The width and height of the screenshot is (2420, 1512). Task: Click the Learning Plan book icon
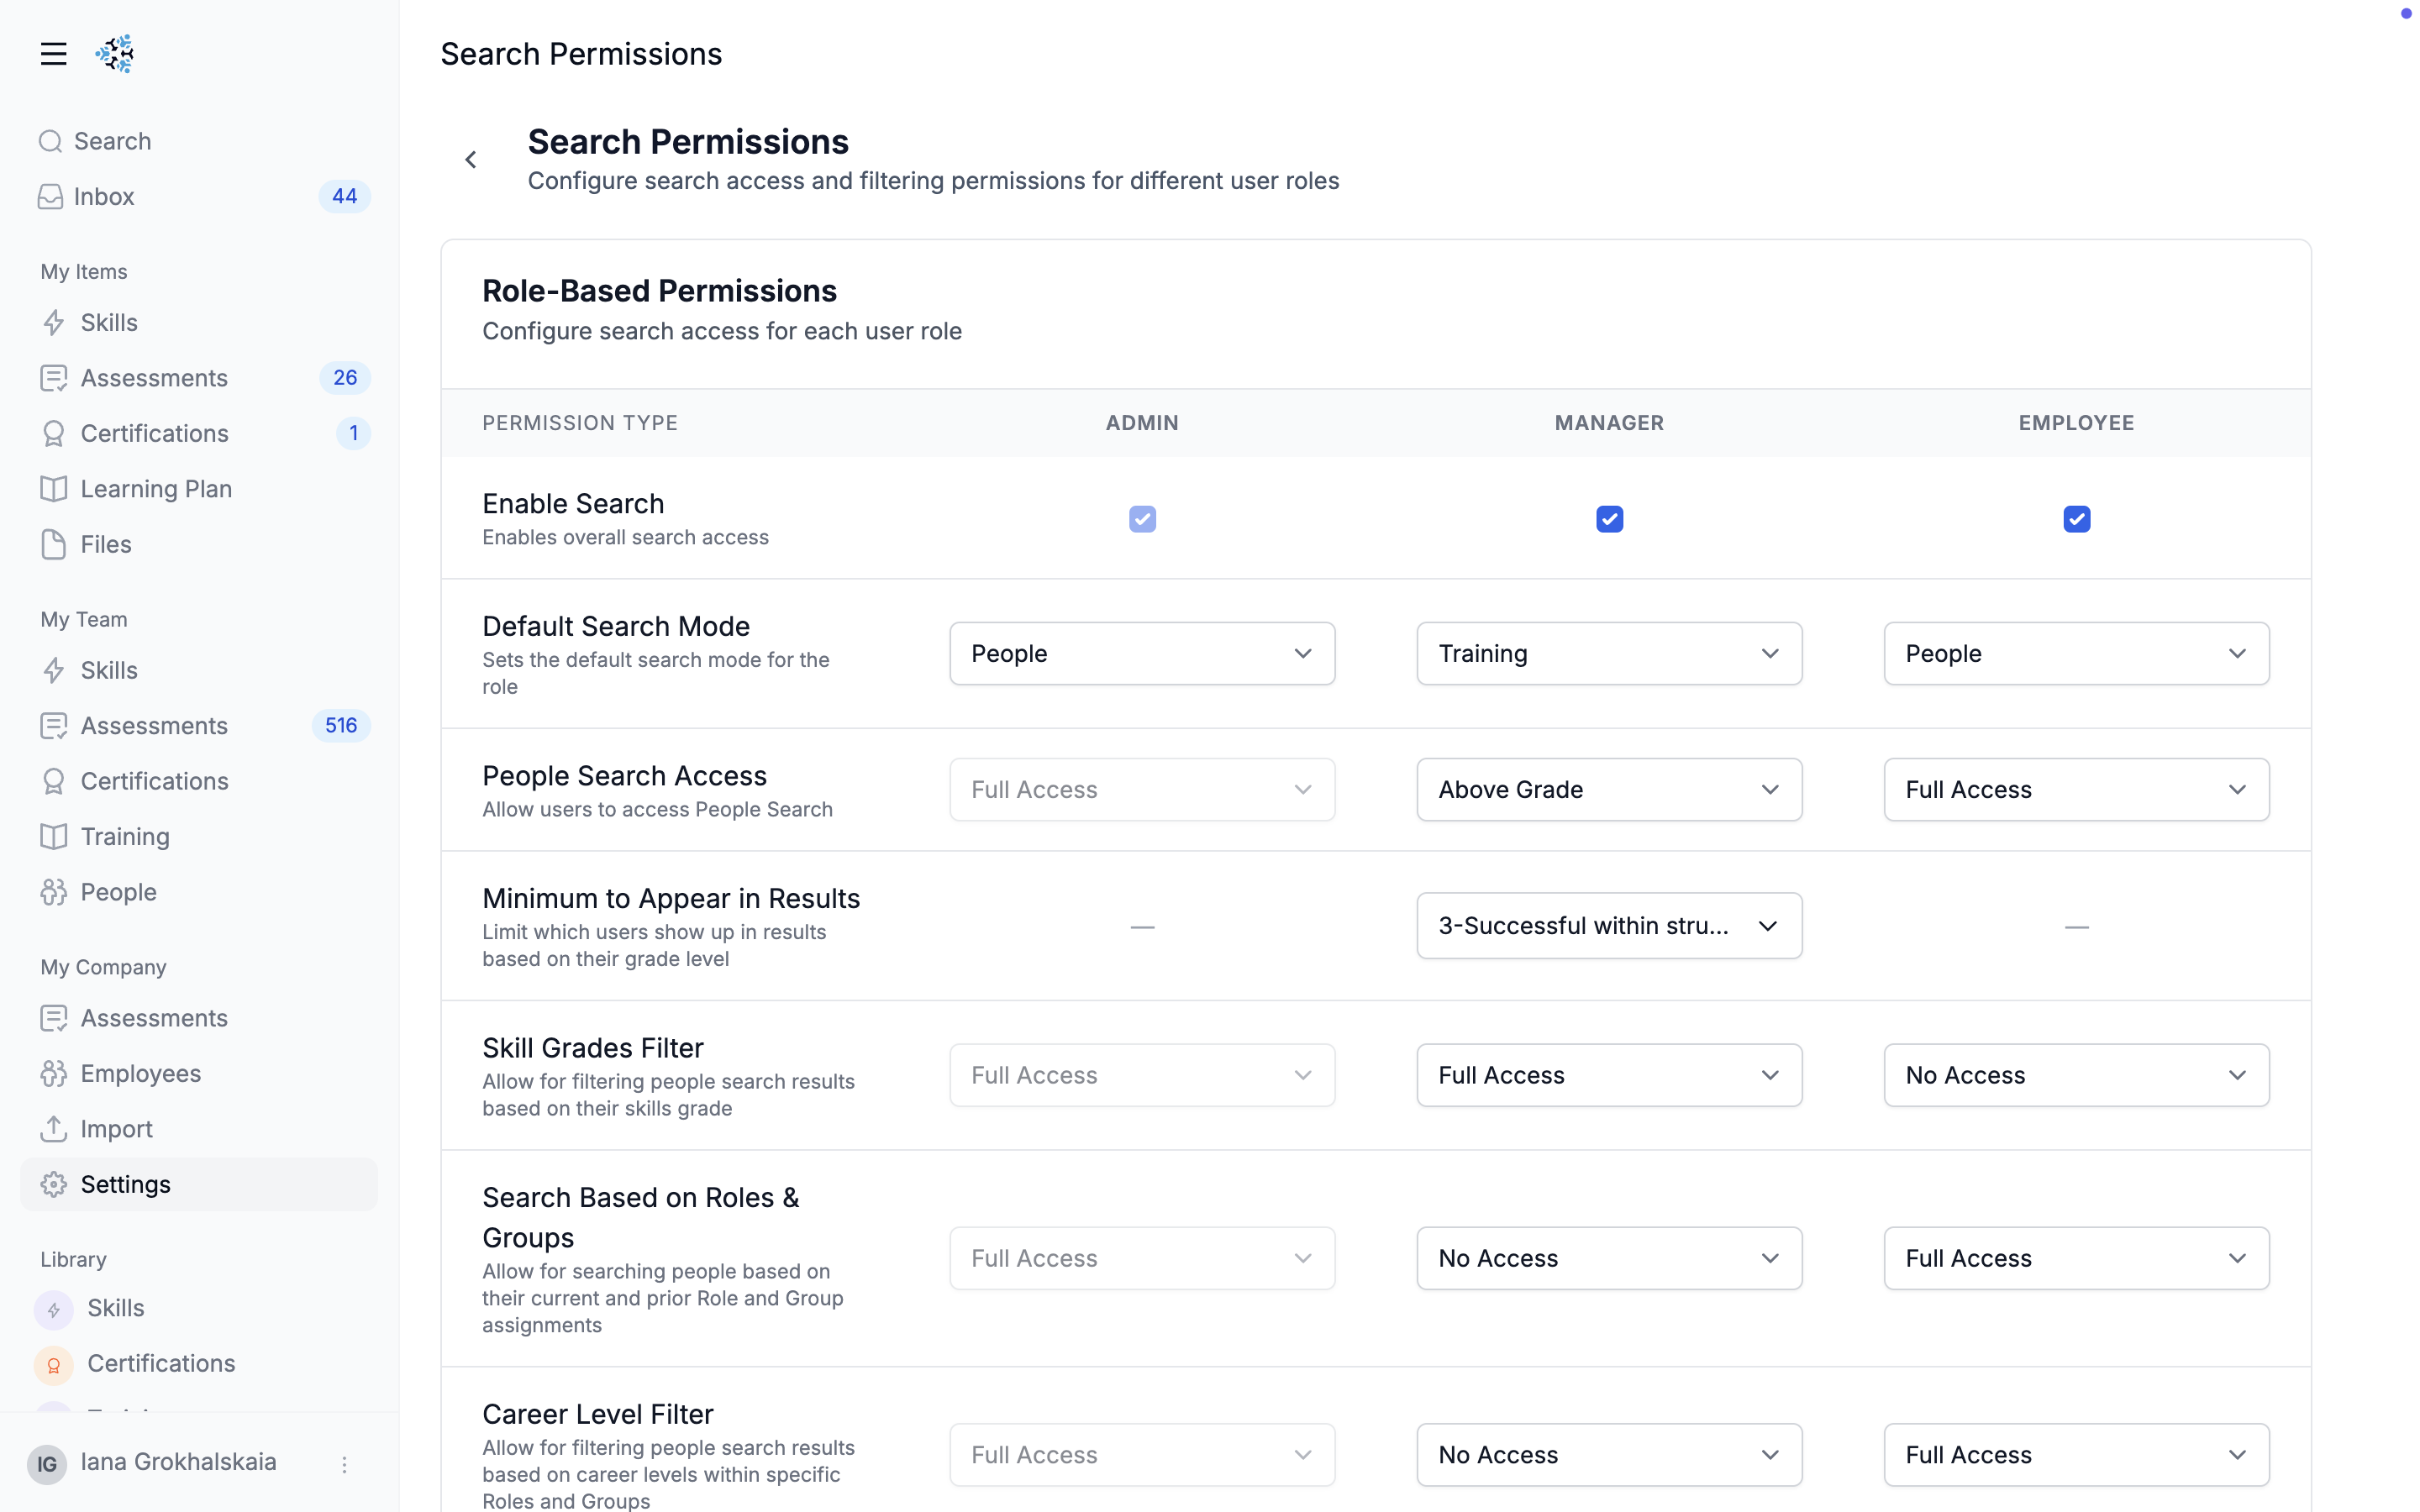[54, 489]
